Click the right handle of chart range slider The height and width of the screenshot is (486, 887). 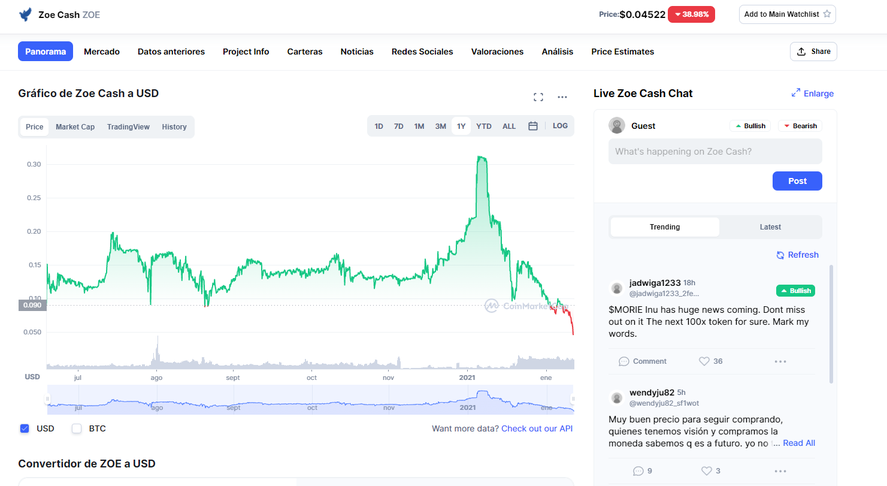coord(572,399)
